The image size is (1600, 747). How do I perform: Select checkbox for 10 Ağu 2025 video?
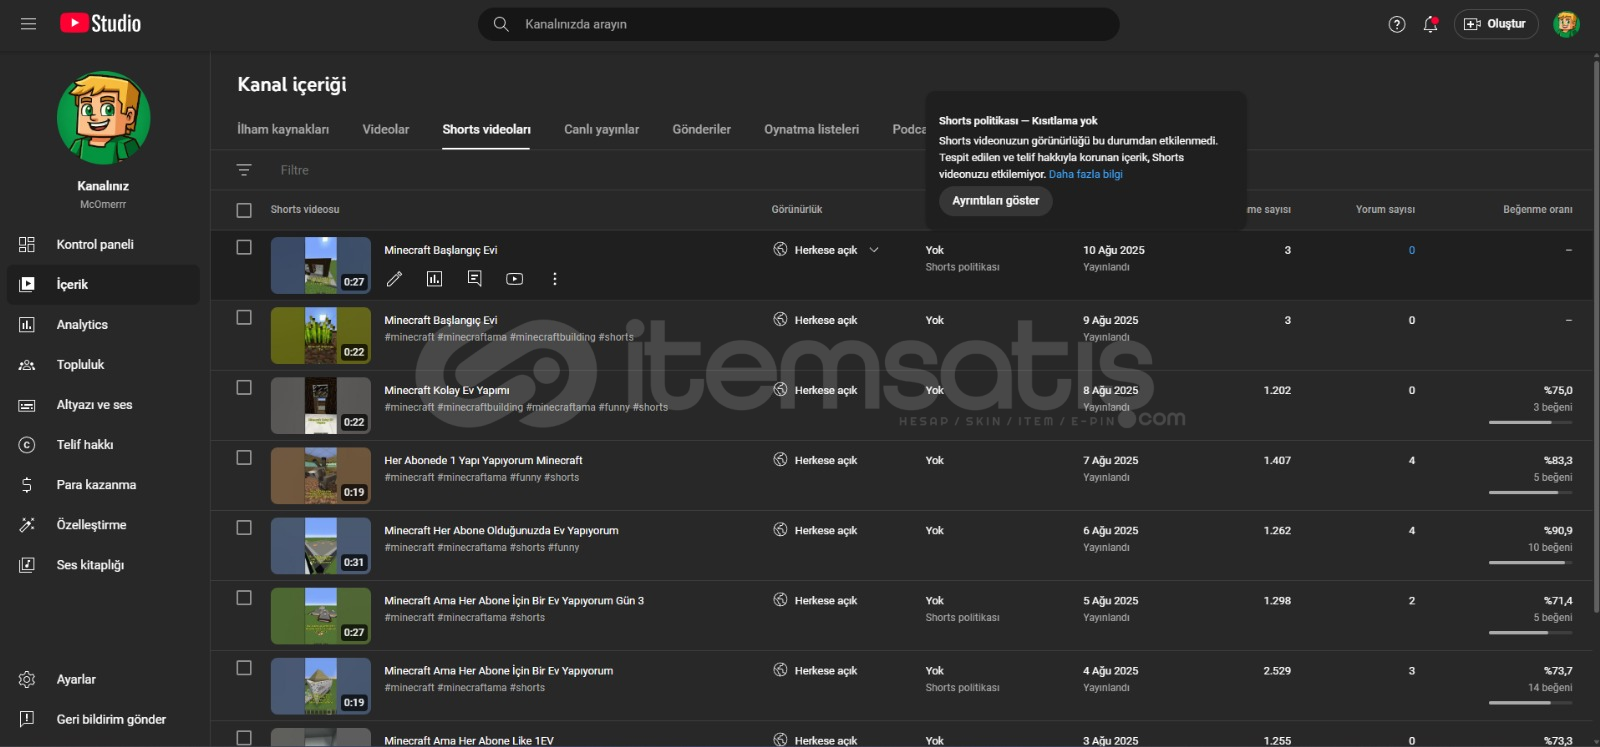click(244, 247)
